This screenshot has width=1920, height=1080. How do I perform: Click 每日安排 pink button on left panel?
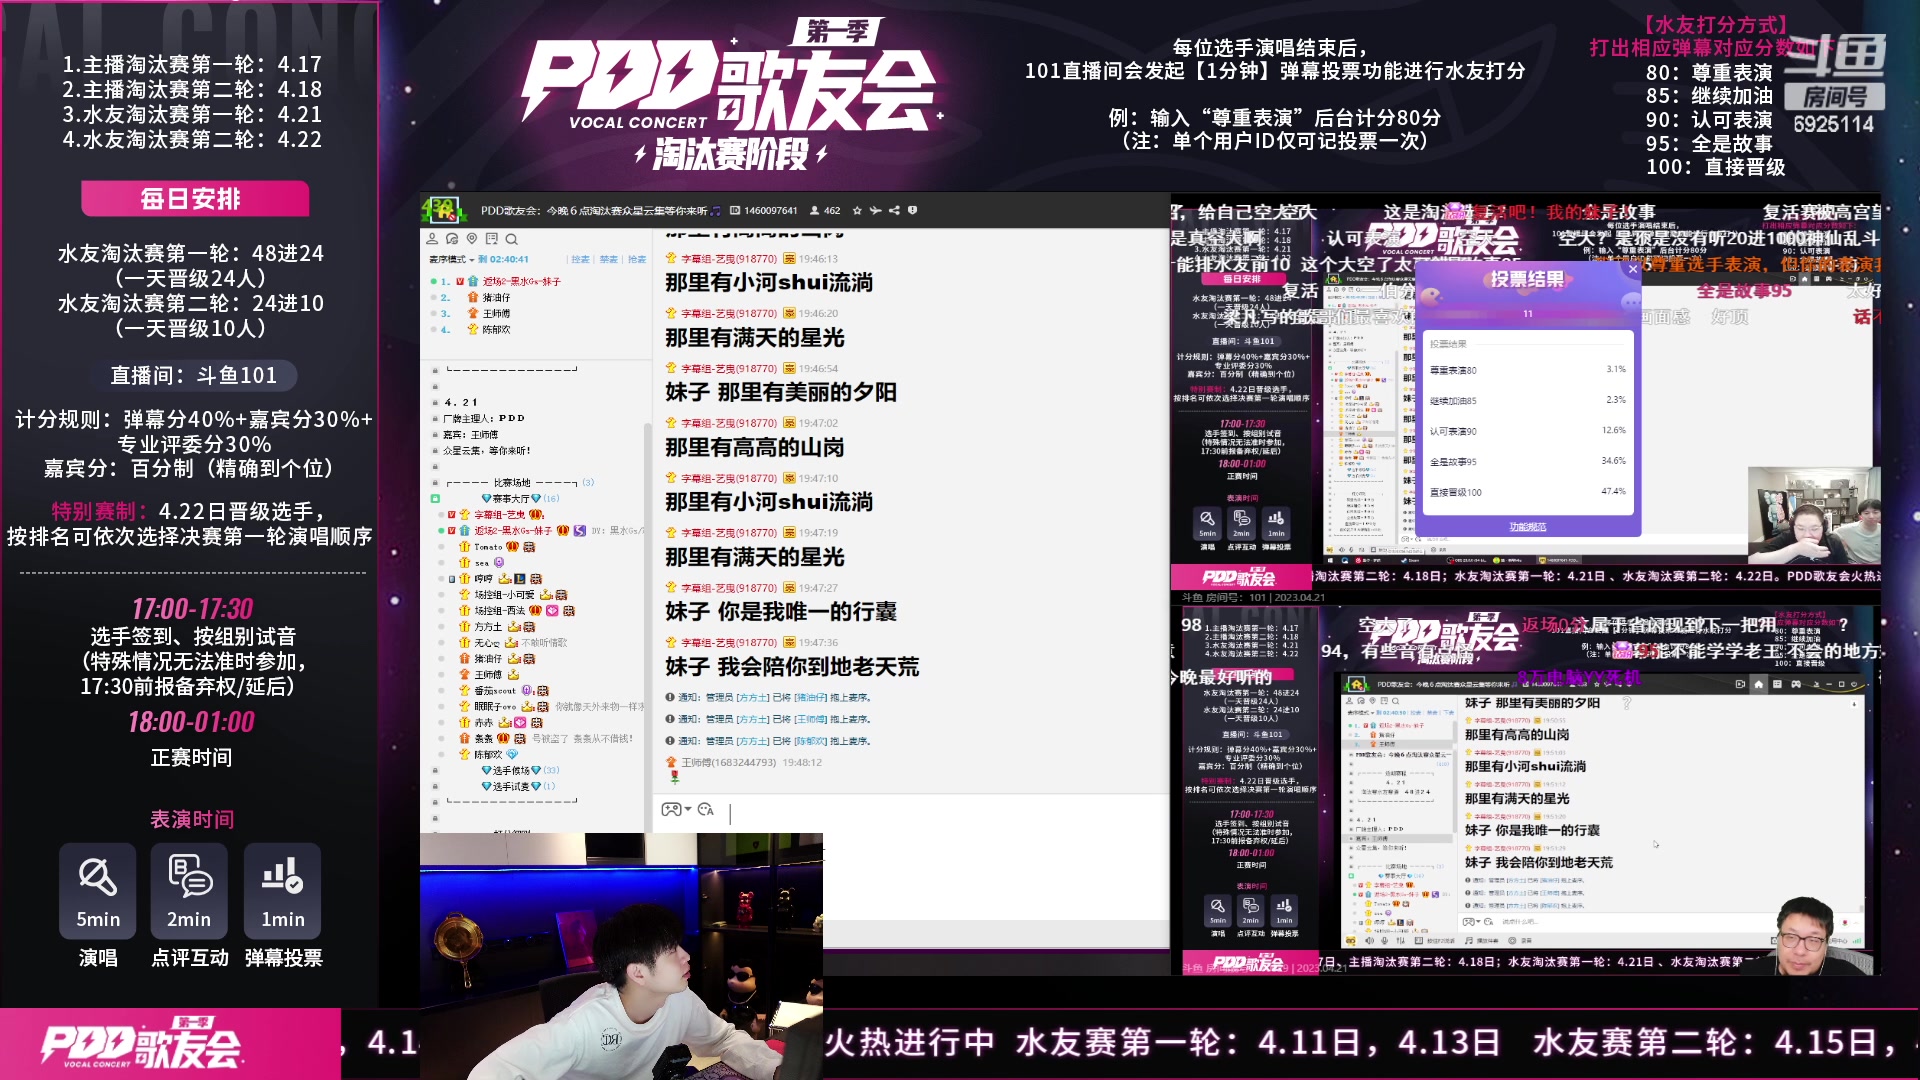194,199
